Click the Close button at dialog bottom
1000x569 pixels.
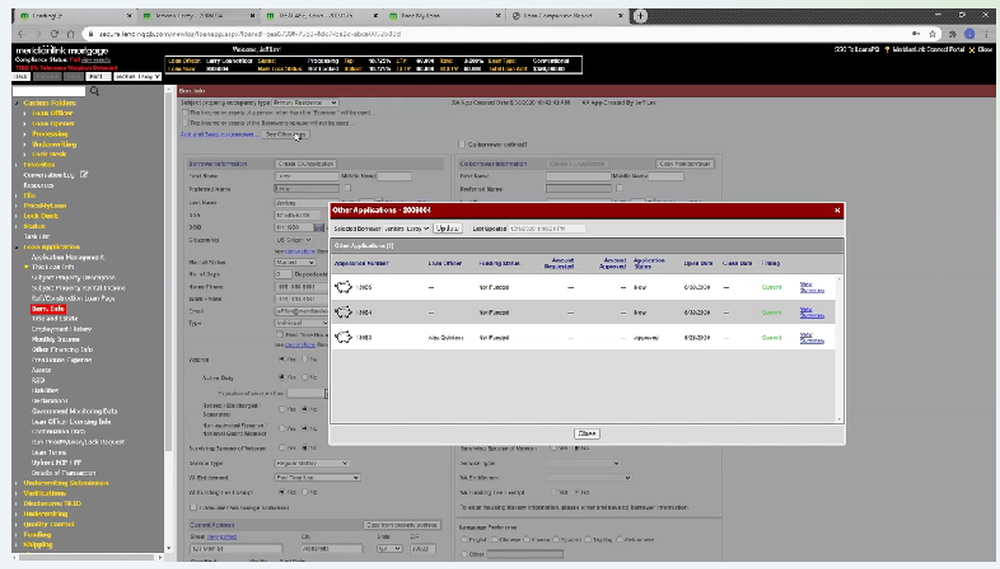click(x=586, y=433)
